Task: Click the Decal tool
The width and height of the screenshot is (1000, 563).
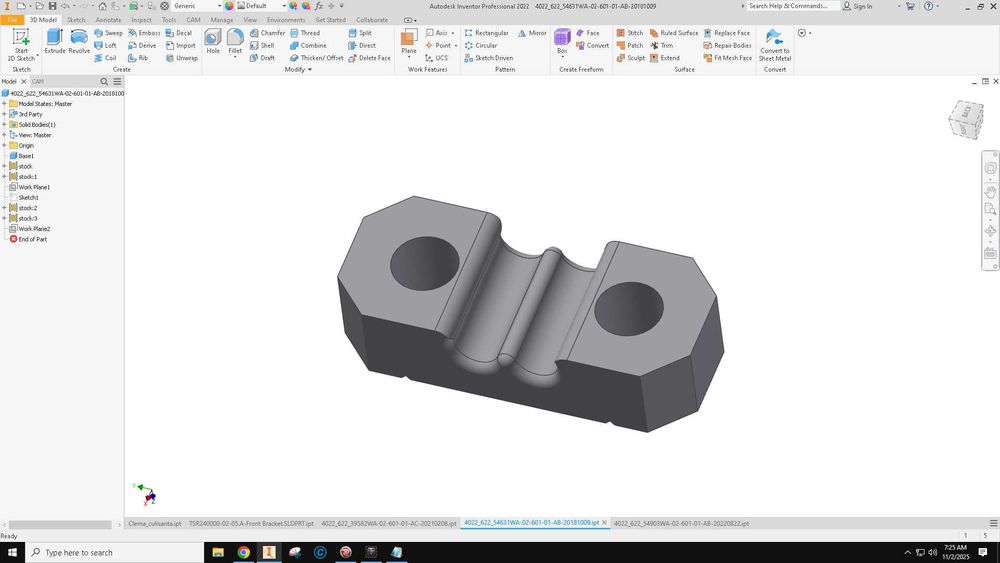Action: 179,33
